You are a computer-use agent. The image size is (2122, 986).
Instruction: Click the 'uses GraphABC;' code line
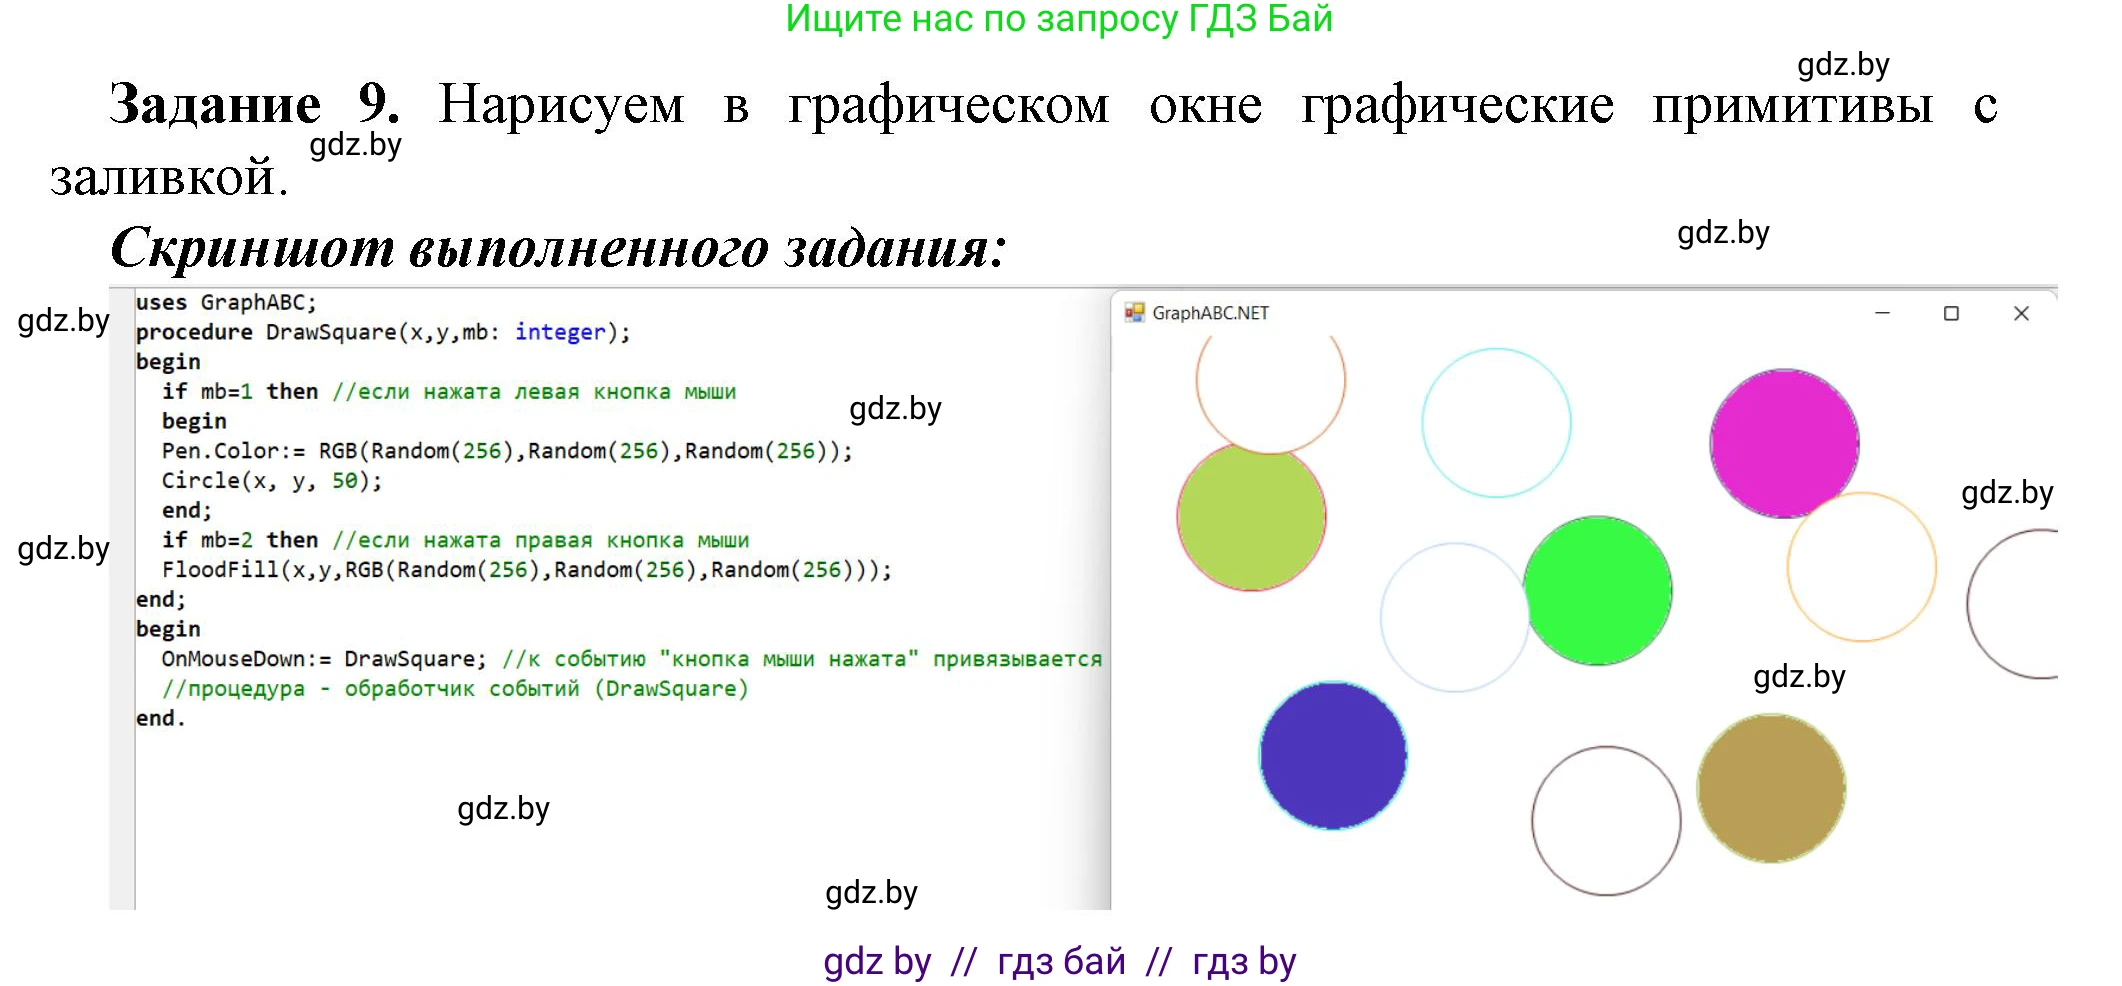(226, 302)
